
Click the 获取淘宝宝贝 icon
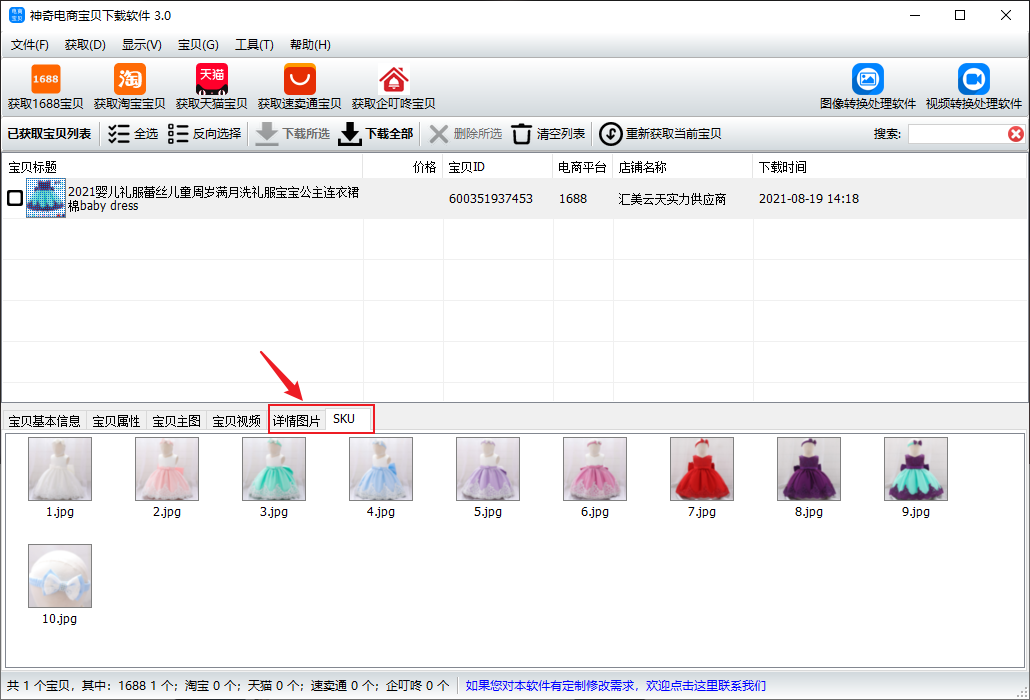(129, 79)
